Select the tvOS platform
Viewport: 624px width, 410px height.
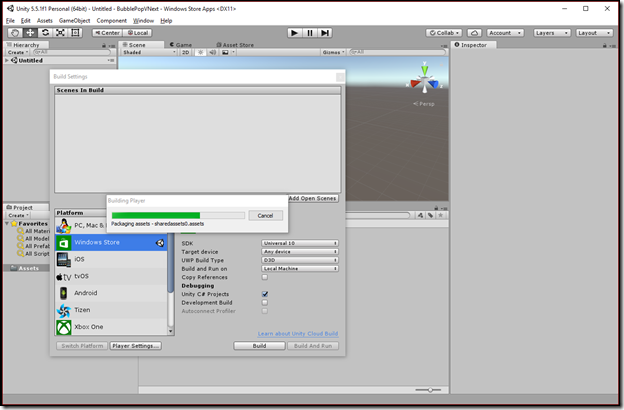click(111, 276)
